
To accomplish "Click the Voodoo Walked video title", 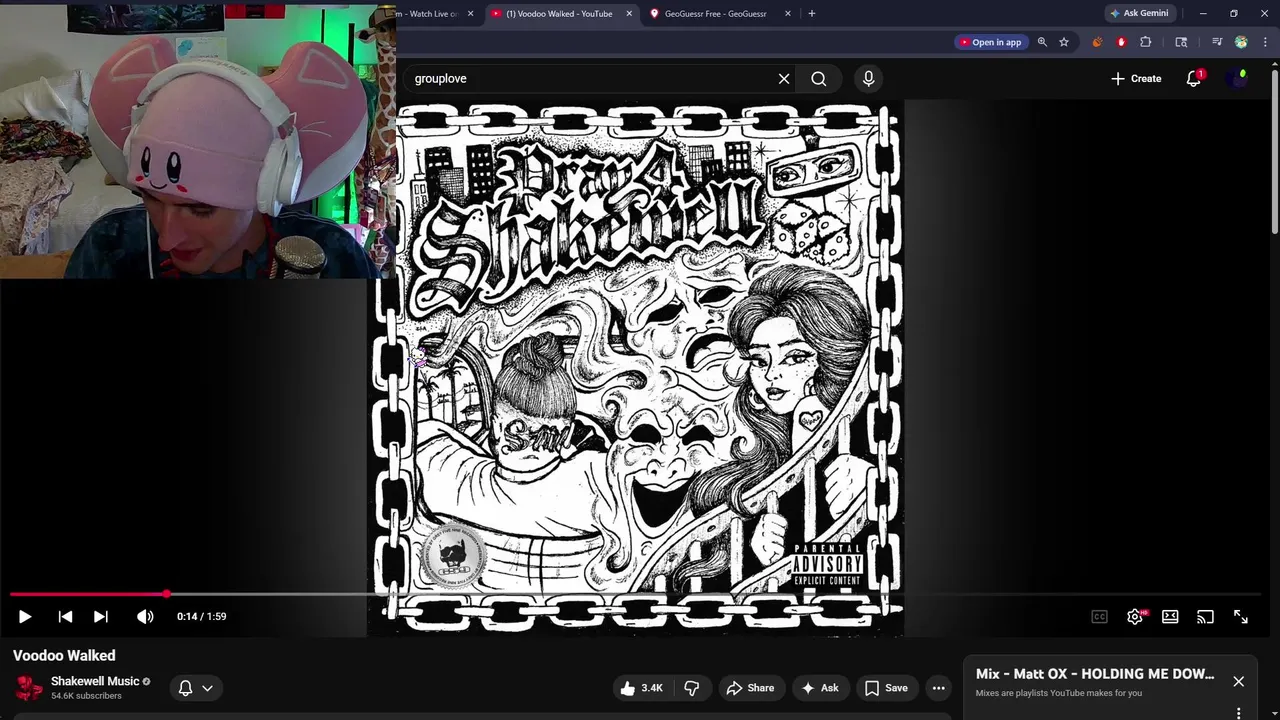I will tap(64, 656).
